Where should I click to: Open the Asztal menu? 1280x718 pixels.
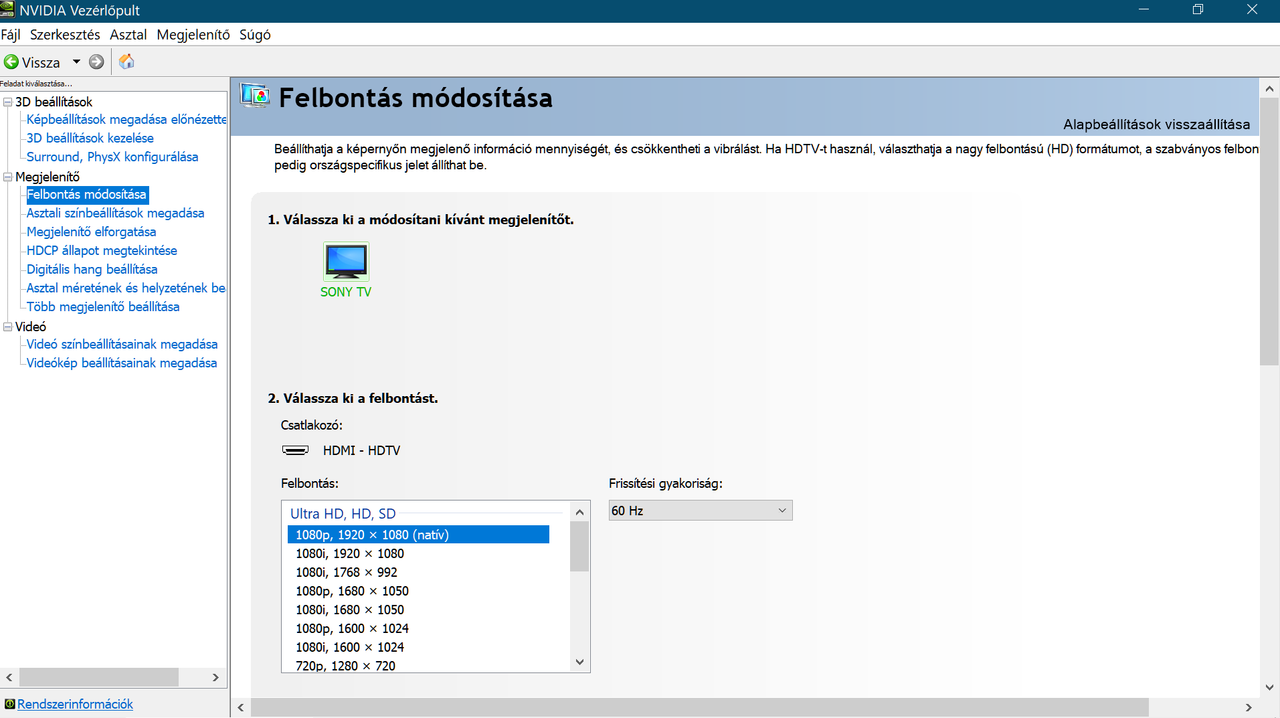128,34
